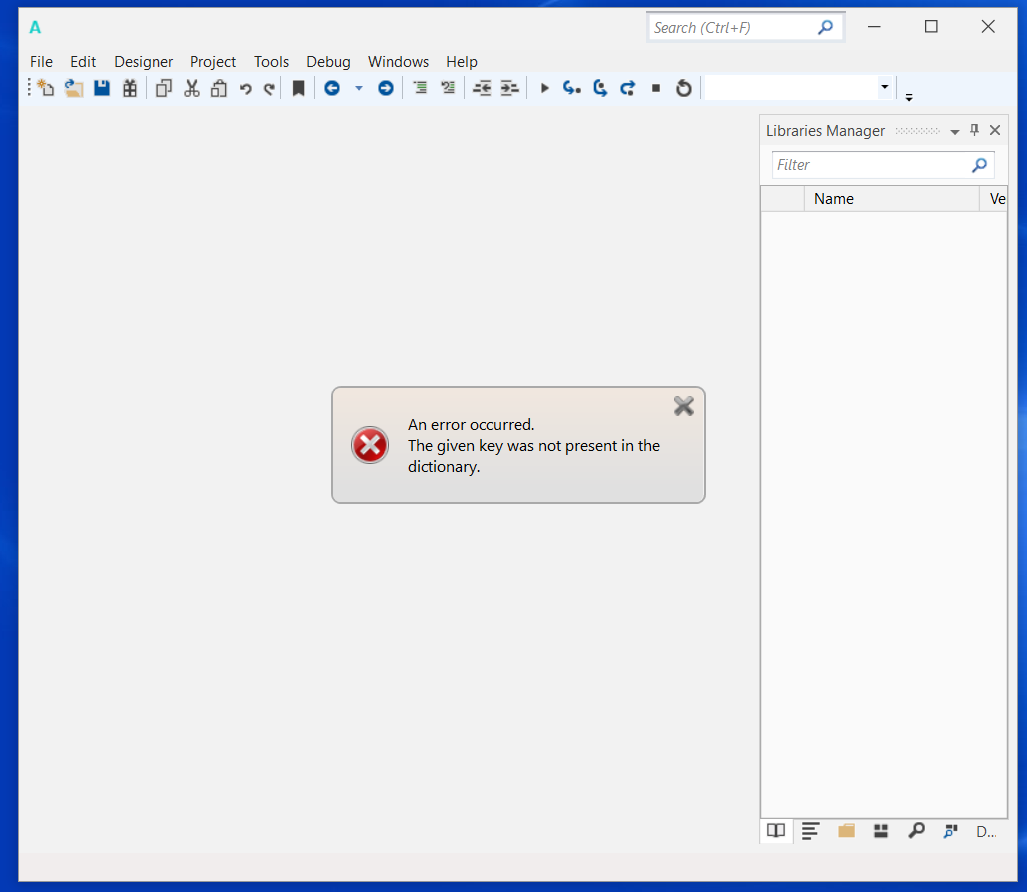Click the Increase indent icon
Image resolution: width=1027 pixels, height=892 pixels.
pyautogui.click(x=510, y=88)
